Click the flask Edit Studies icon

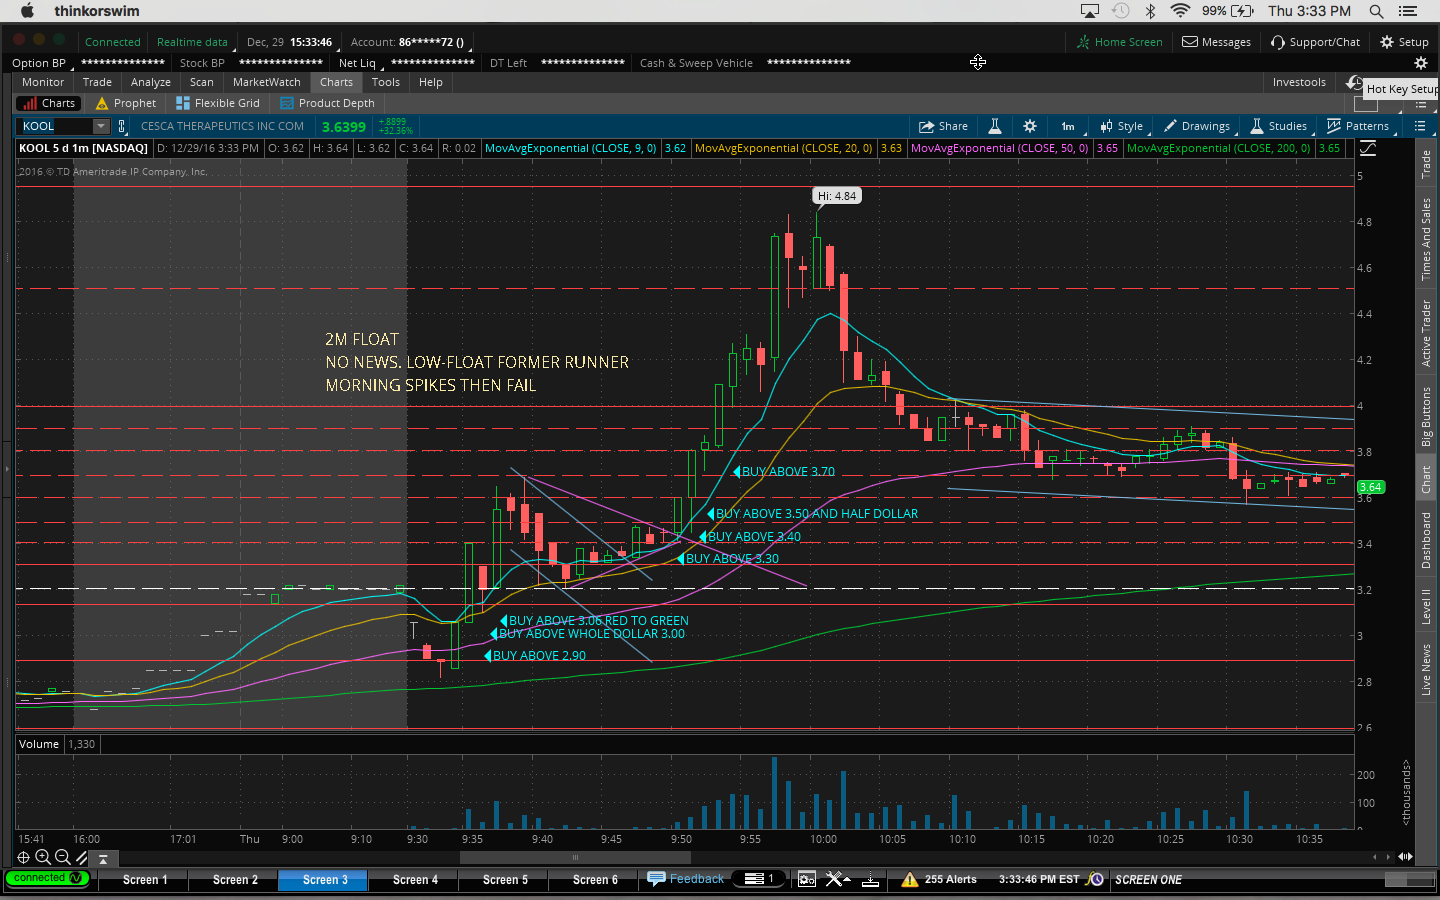click(995, 126)
